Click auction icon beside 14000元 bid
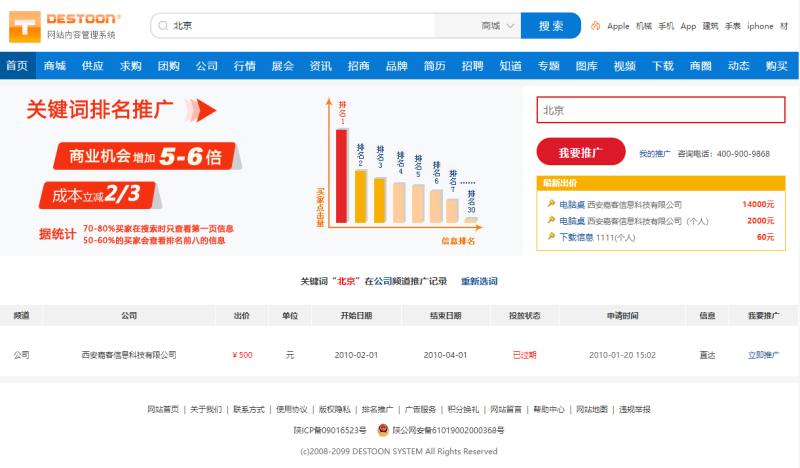800x468 pixels. 551,204
